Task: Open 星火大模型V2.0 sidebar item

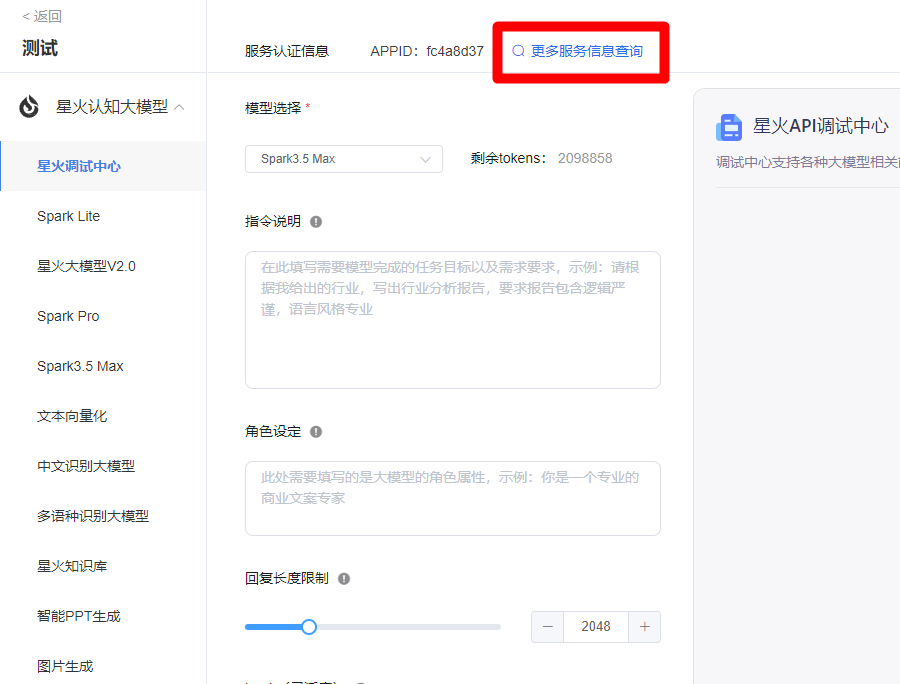Action: [86, 266]
